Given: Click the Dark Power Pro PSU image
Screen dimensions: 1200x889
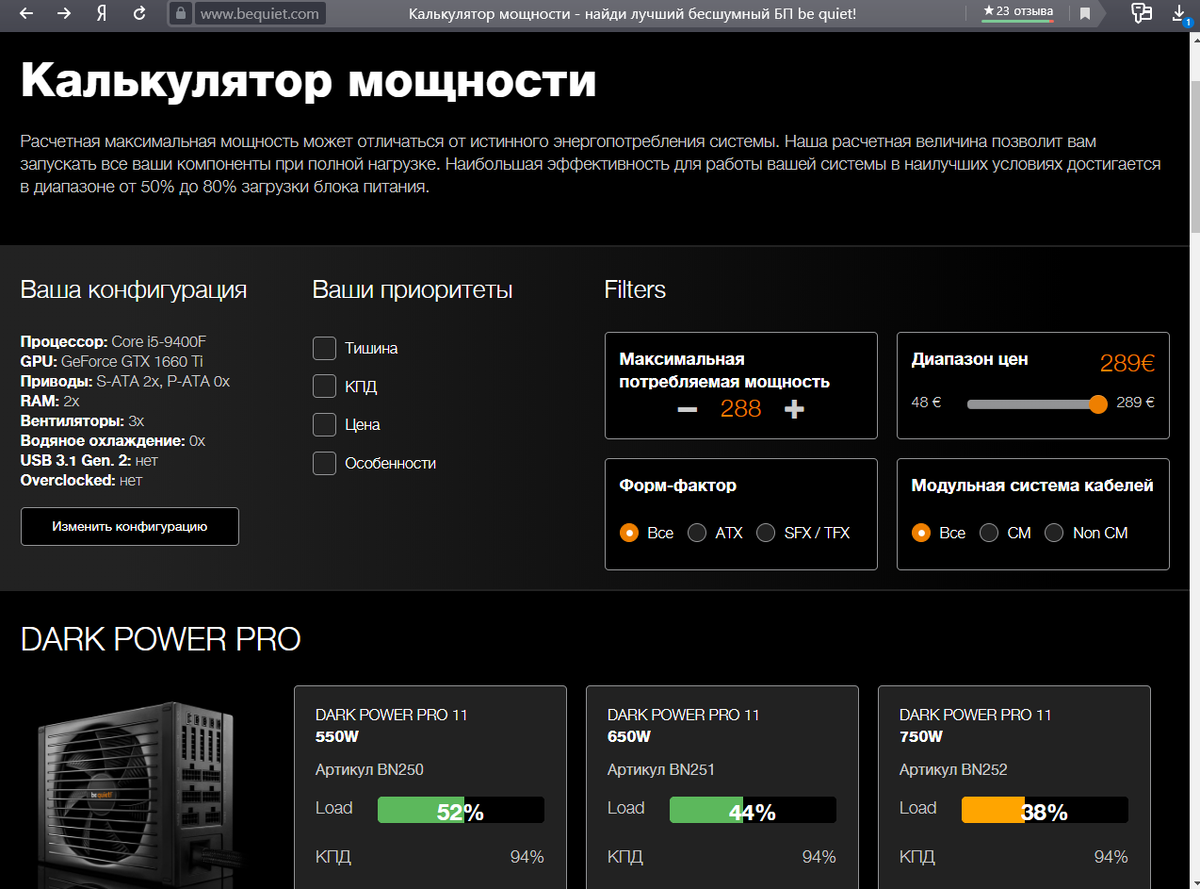Looking at the screenshot, I should (140, 792).
